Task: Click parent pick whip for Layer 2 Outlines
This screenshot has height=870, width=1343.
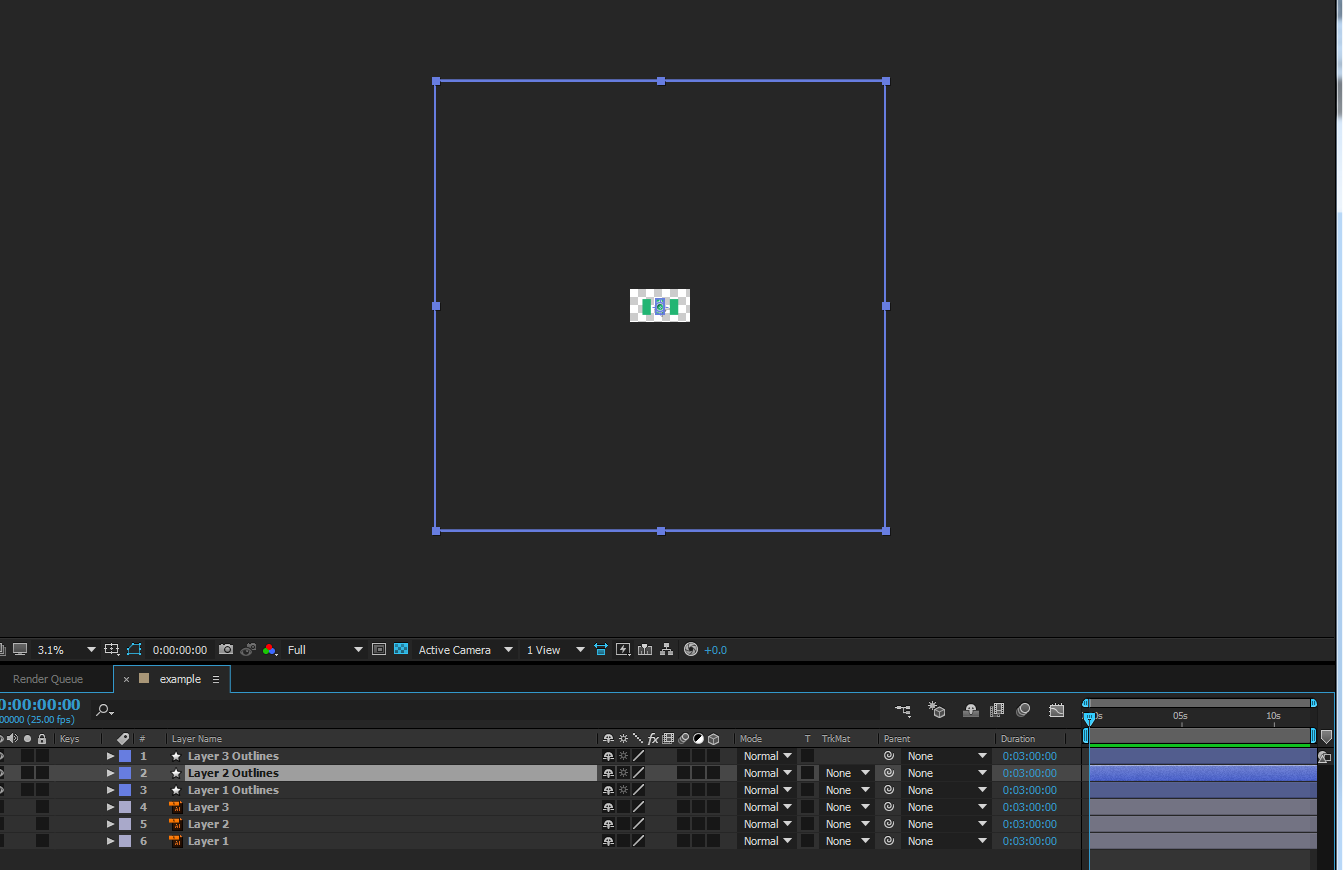Action: [x=888, y=773]
